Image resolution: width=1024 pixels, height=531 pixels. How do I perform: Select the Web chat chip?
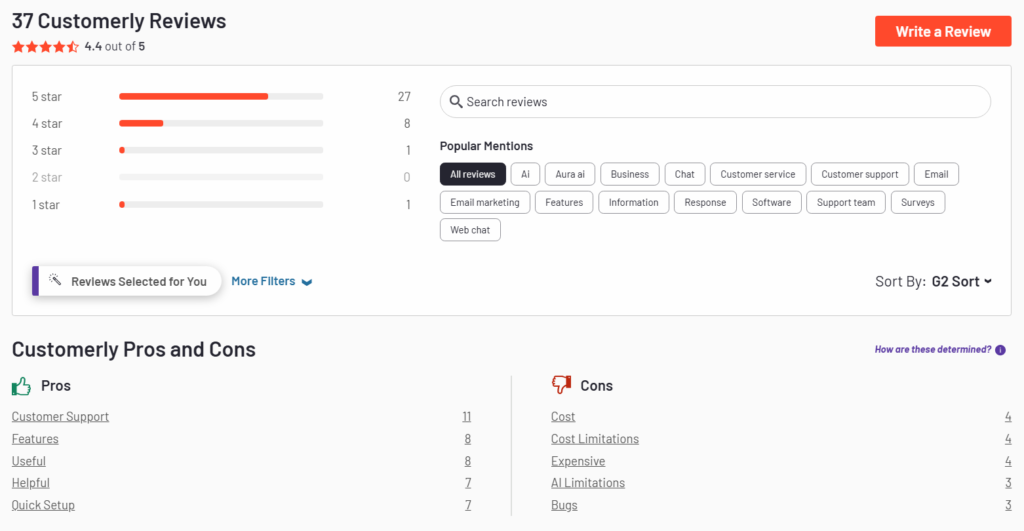click(x=470, y=230)
